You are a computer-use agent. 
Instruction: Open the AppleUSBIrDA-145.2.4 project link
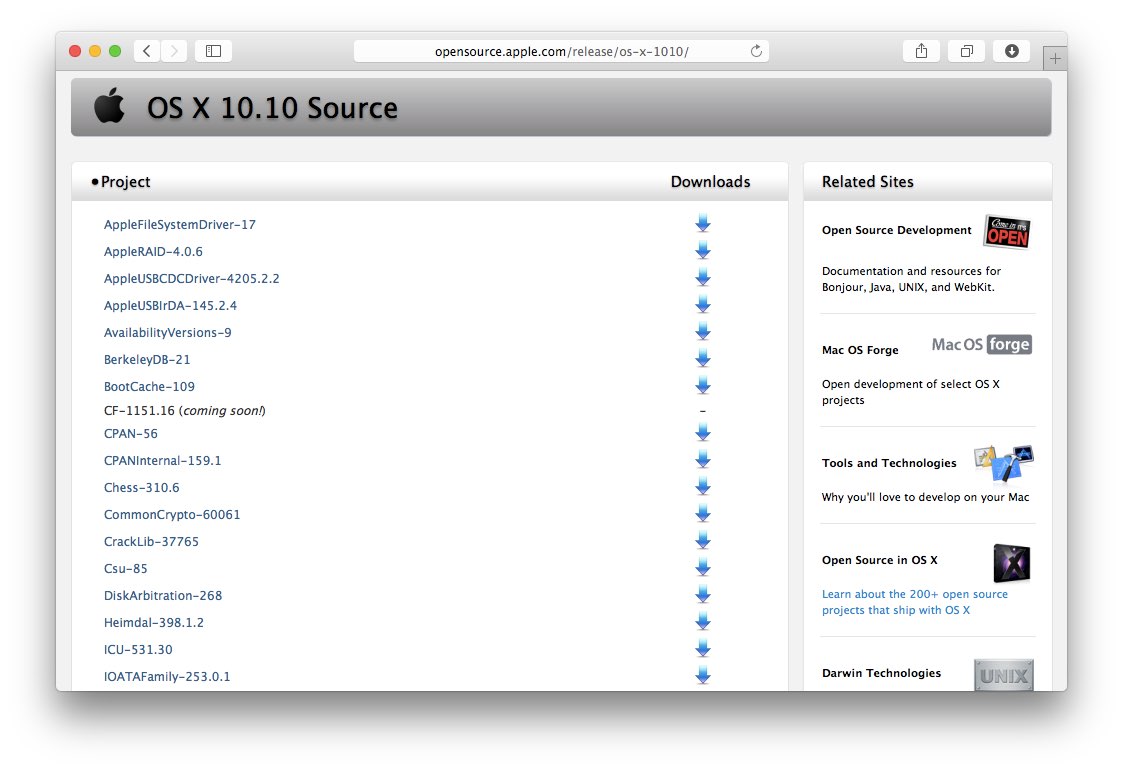click(x=170, y=305)
